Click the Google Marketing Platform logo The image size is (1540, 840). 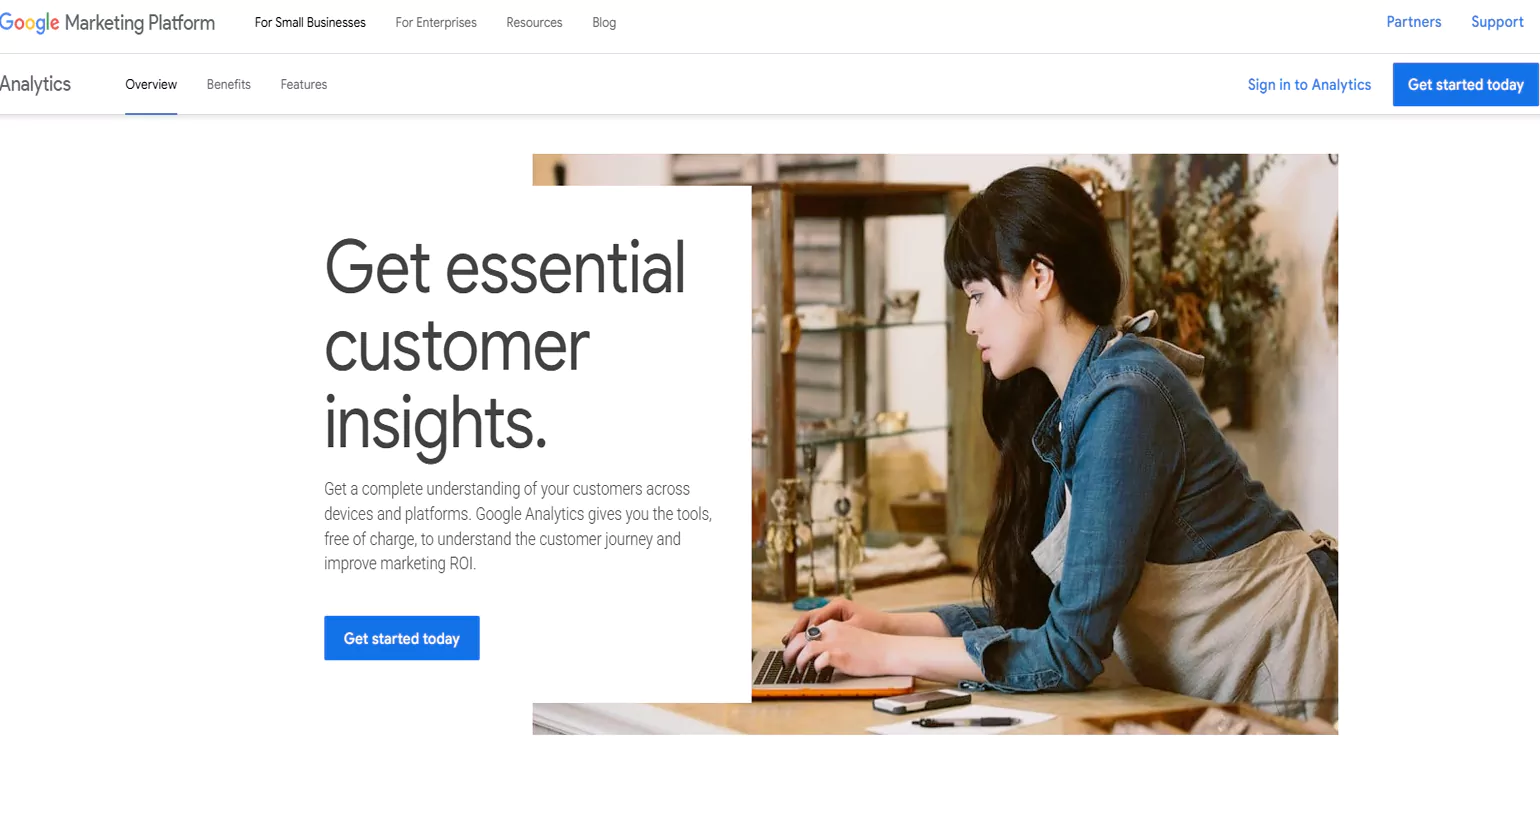[107, 22]
